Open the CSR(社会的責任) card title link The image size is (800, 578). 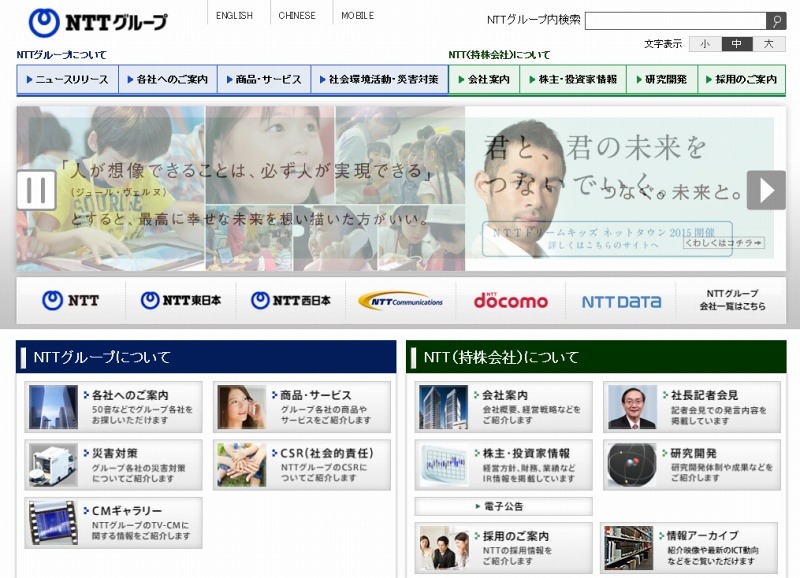point(327,453)
